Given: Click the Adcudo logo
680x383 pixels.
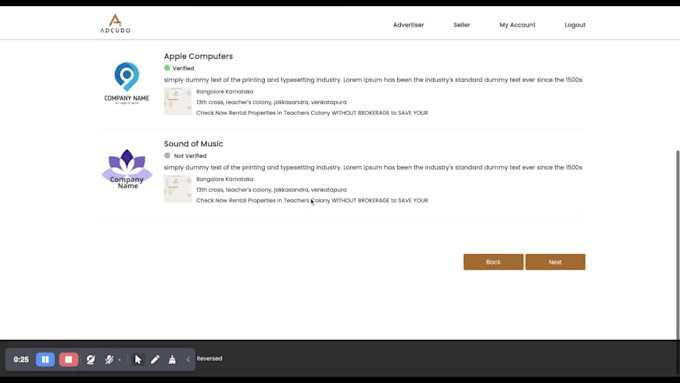Looking at the screenshot, I should coord(115,23).
